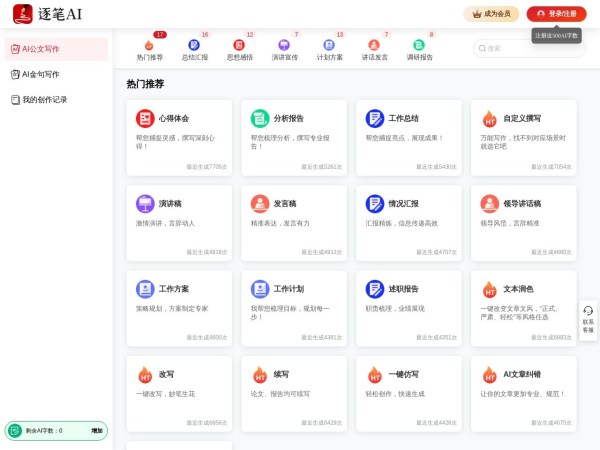This screenshot has height=450, width=600.
Task: Open the 心得体会 writing template icon
Action: point(145,118)
